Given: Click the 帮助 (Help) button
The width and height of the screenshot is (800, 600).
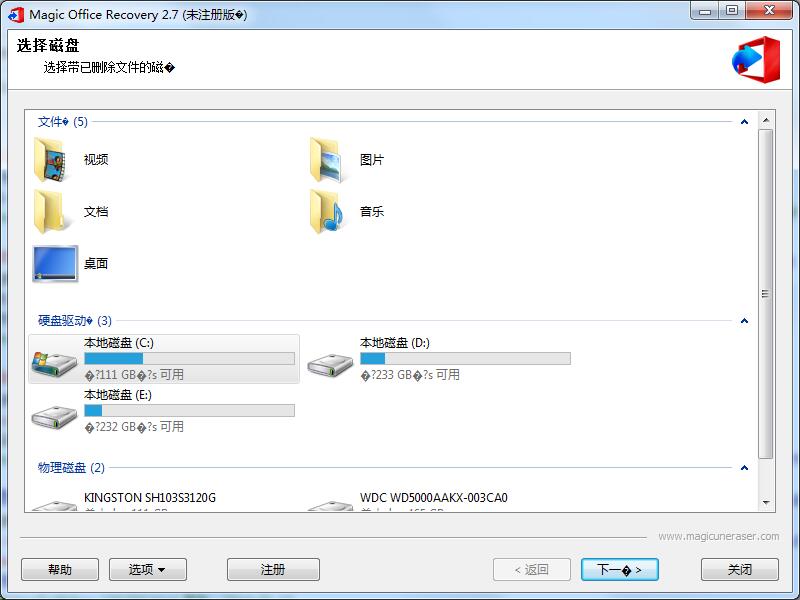Looking at the screenshot, I should coord(59,569).
